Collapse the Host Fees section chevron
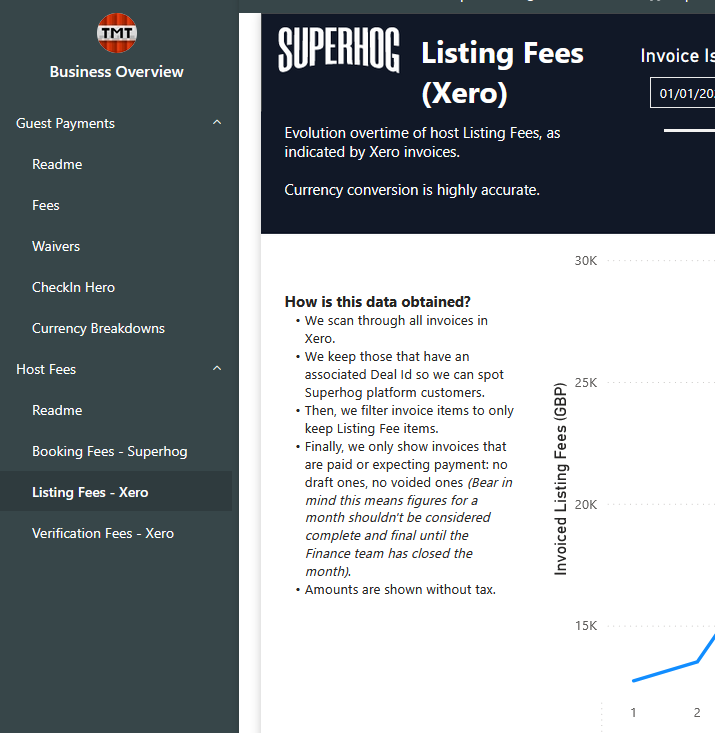This screenshot has height=733, width=715. click(217, 369)
